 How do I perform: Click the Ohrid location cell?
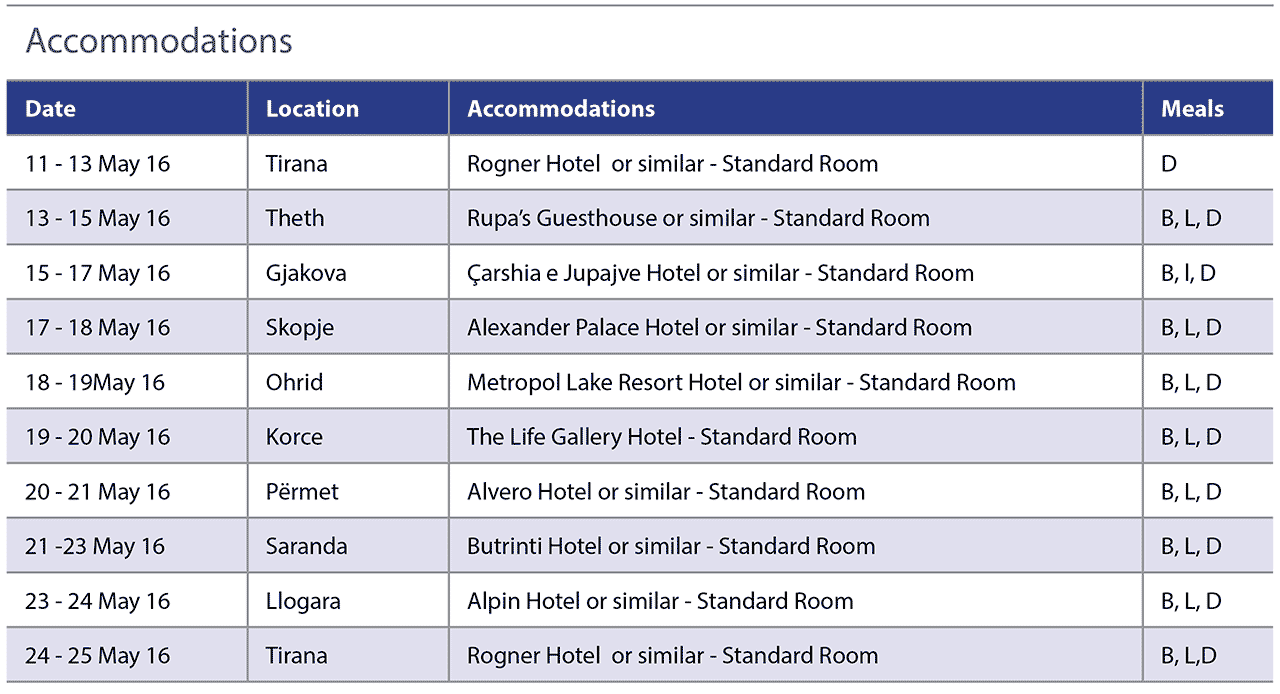[x=294, y=383]
